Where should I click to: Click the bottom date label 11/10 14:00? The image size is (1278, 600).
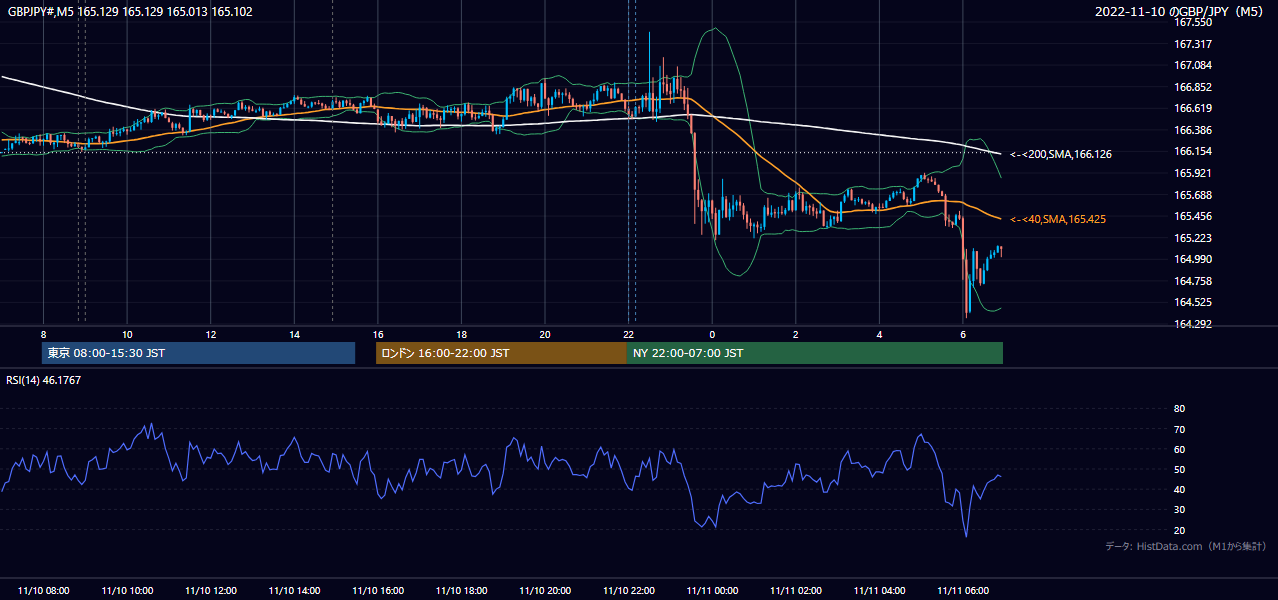pos(294,591)
